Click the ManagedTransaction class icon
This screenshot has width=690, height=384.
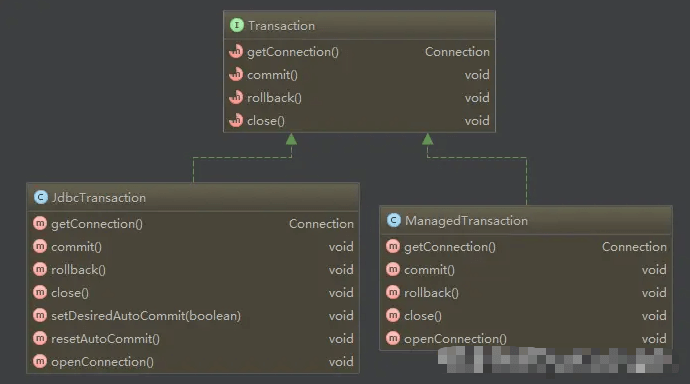[394, 220]
